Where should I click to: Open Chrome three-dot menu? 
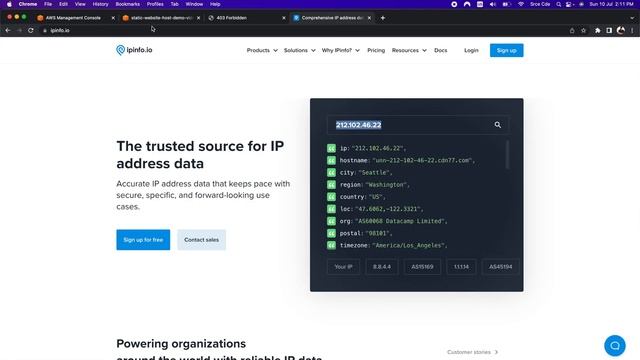[x=632, y=30]
